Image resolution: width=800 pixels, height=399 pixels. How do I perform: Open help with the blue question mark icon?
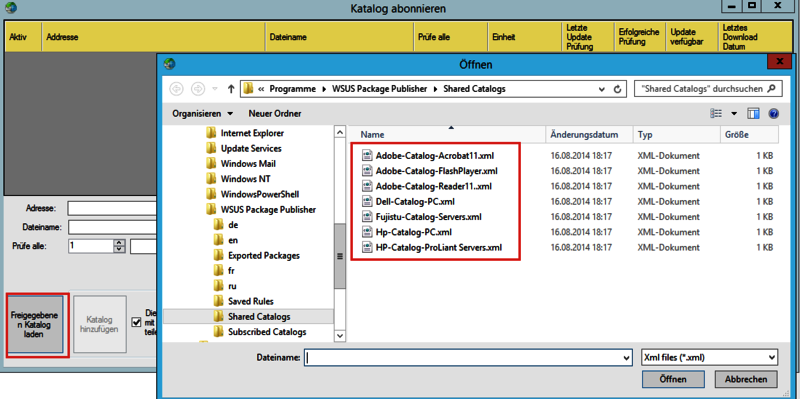point(773,113)
